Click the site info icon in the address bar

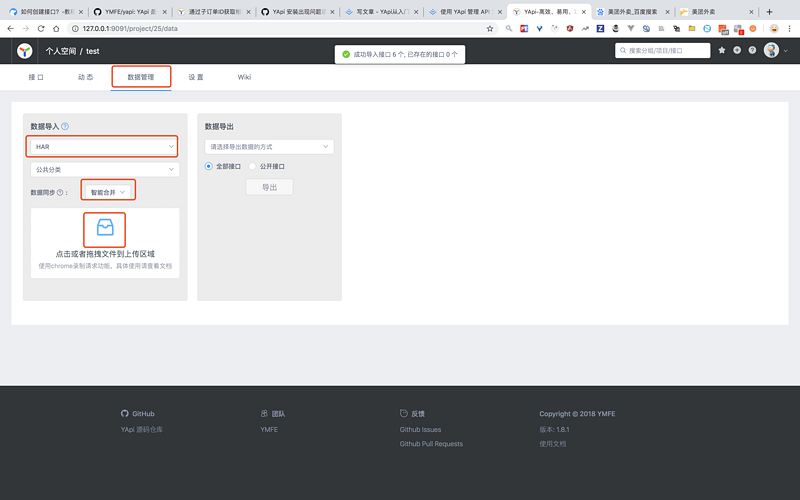point(75,29)
